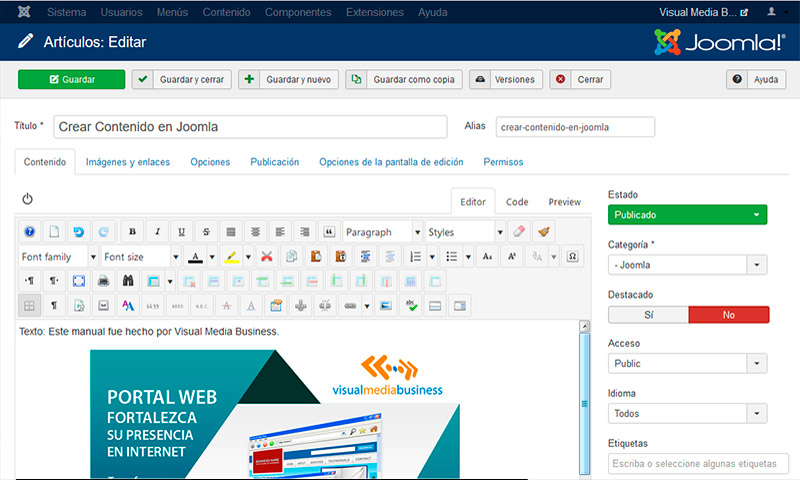Cut selection with scissors icon
The width and height of the screenshot is (800, 480).
[x=266, y=256]
